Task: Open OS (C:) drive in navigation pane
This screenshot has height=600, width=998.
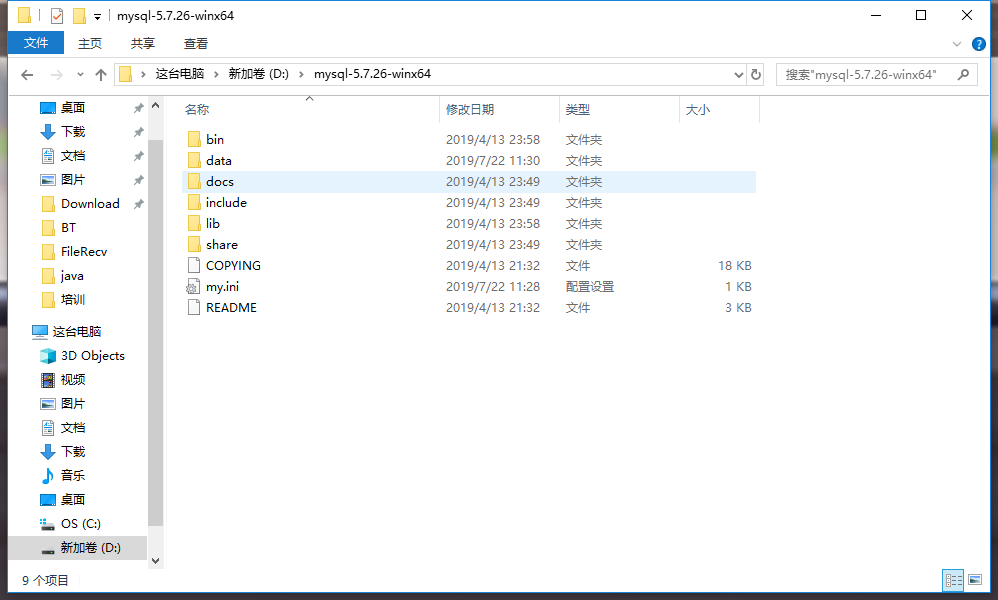Action: [80, 524]
